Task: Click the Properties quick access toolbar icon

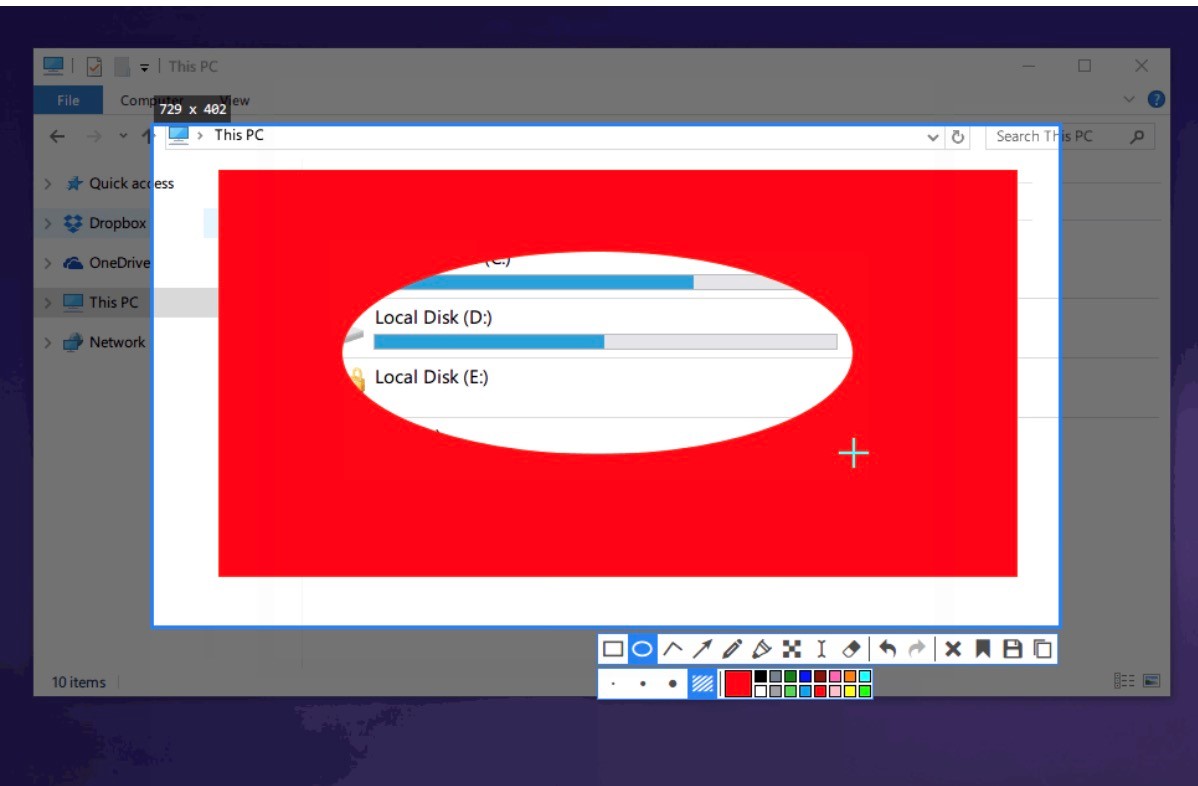Action: (94, 66)
